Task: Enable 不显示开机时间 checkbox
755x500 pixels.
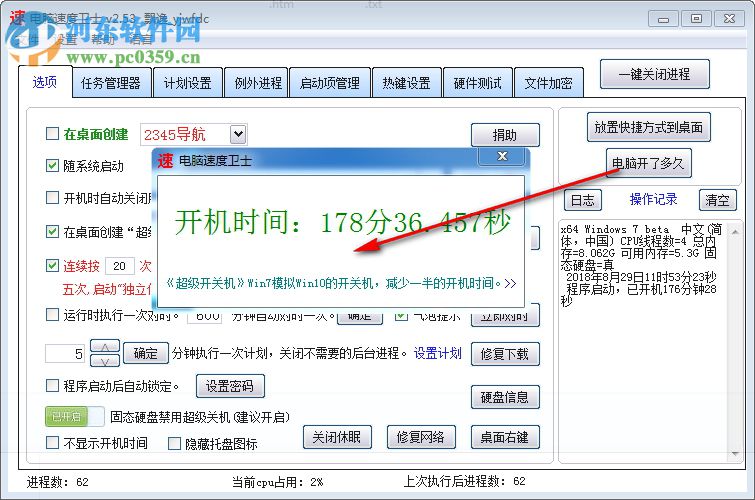Action: click(52, 443)
